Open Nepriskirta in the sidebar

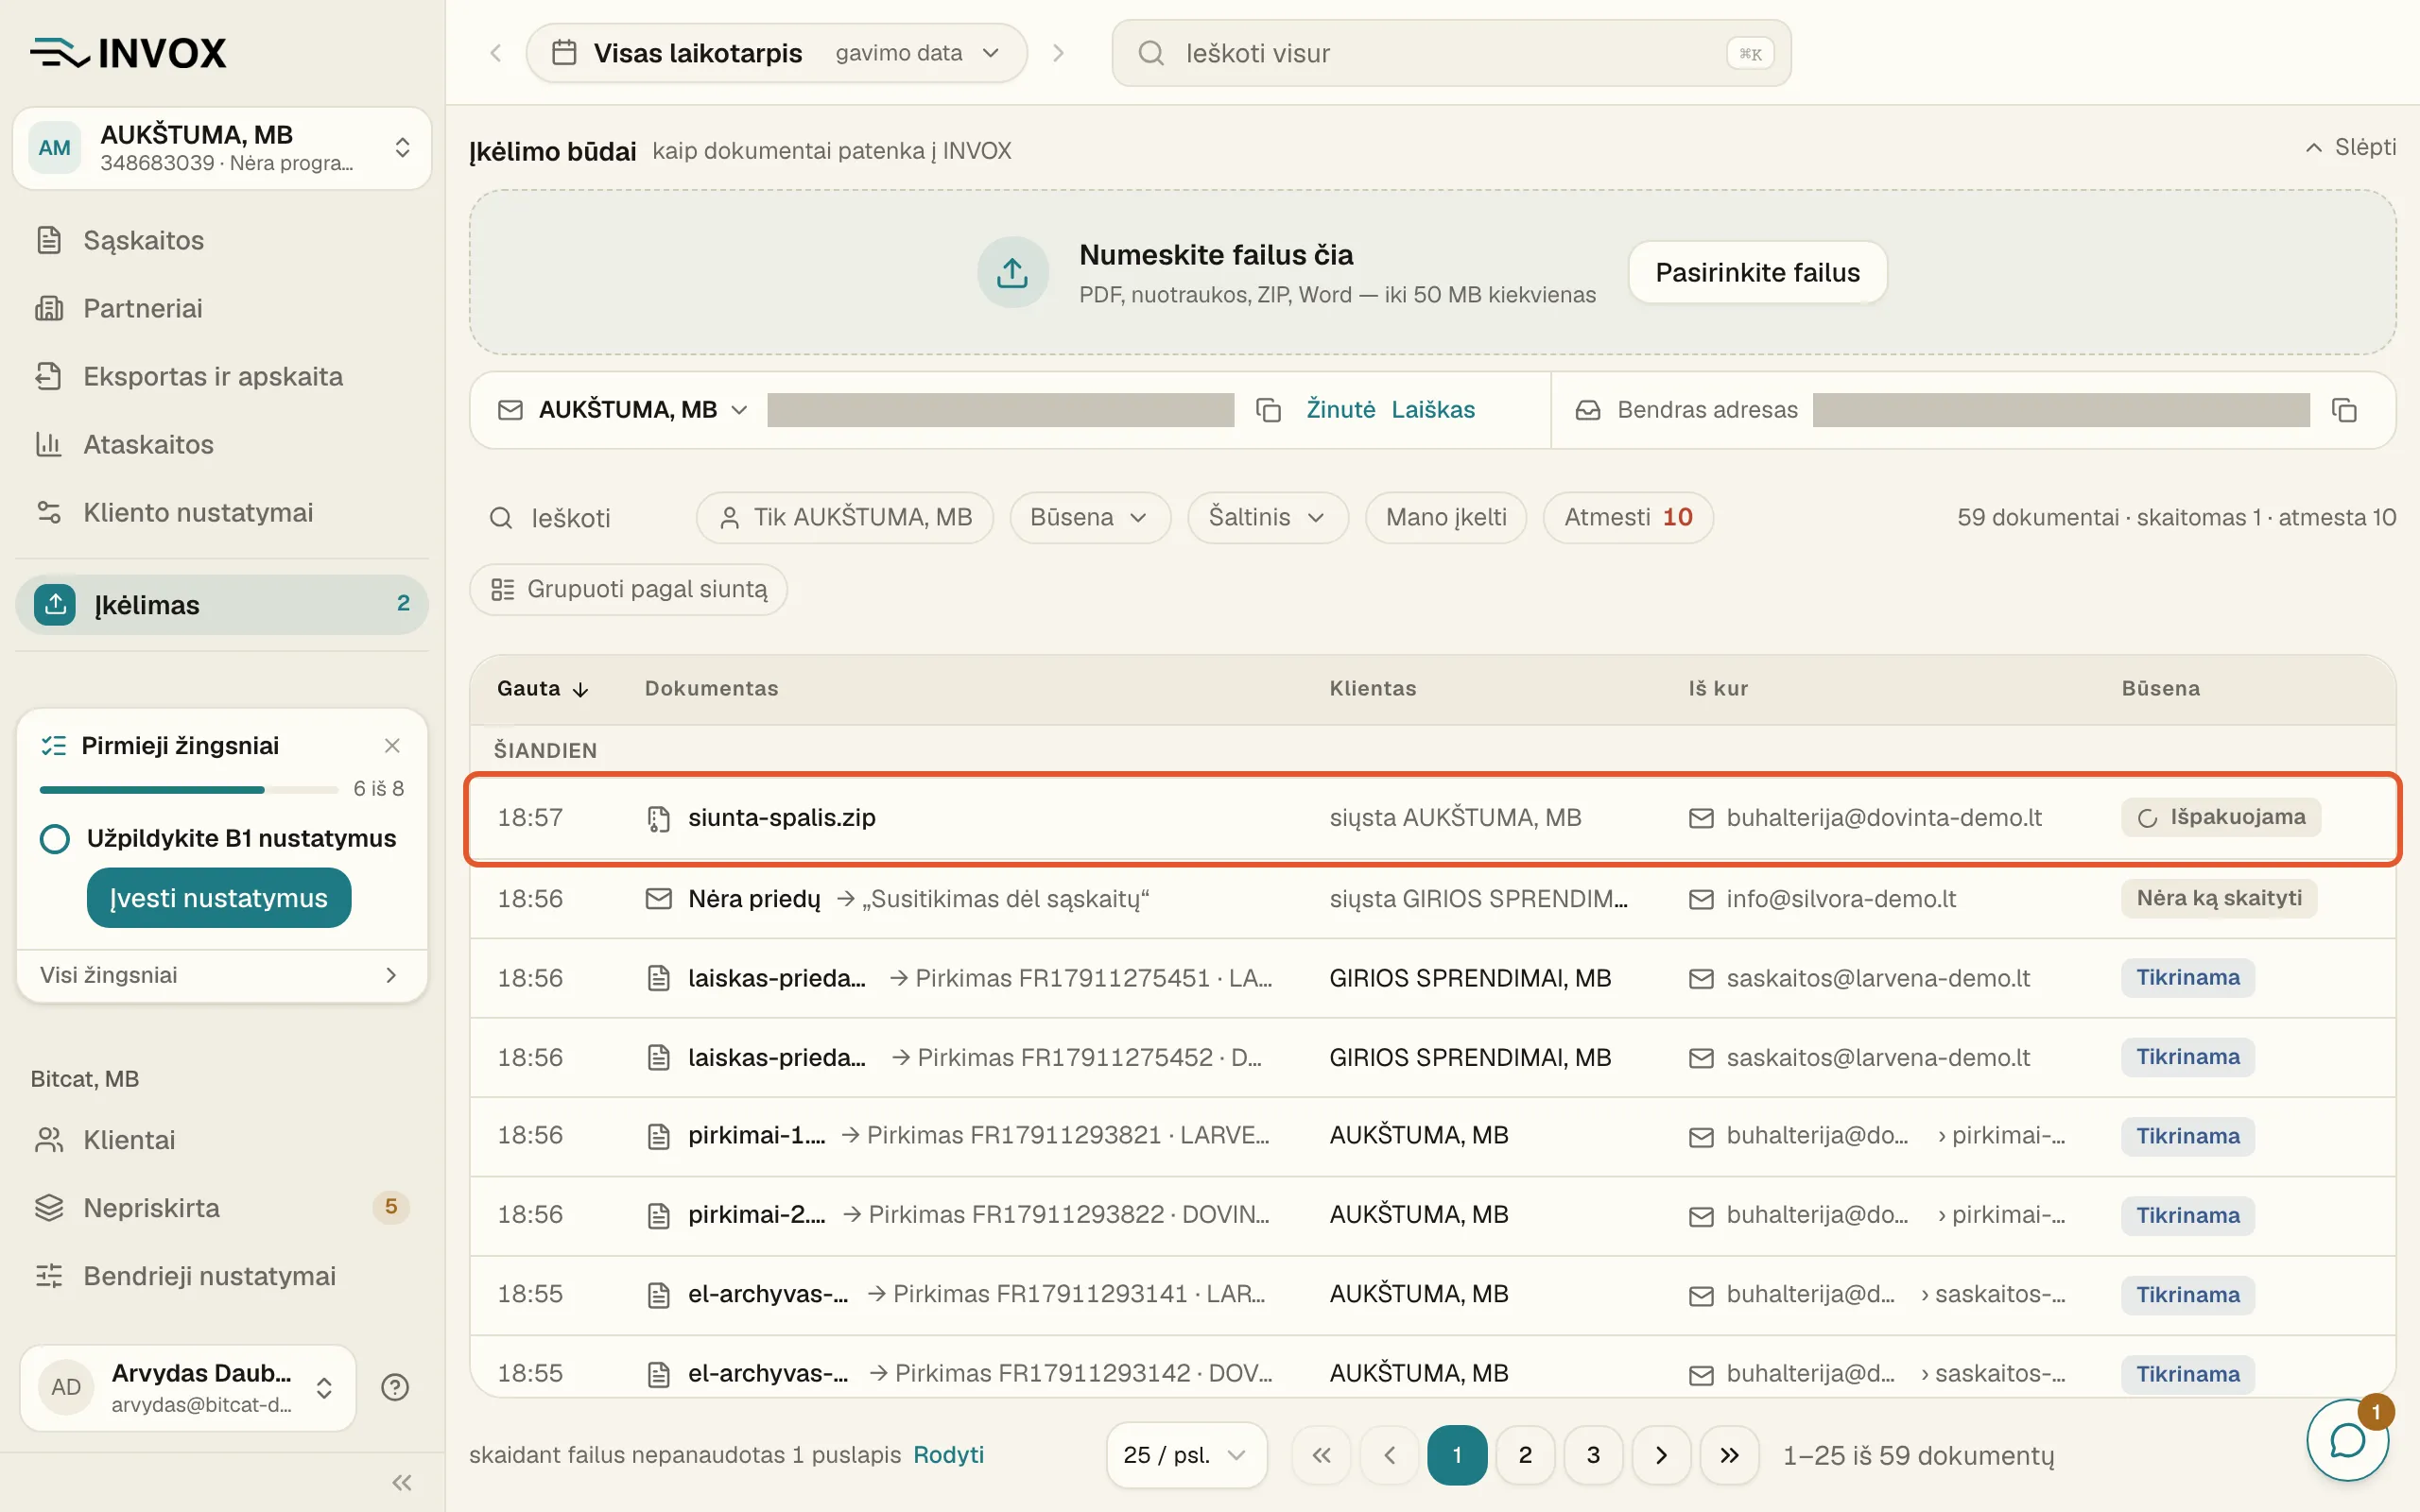[x=222, y=1208]
